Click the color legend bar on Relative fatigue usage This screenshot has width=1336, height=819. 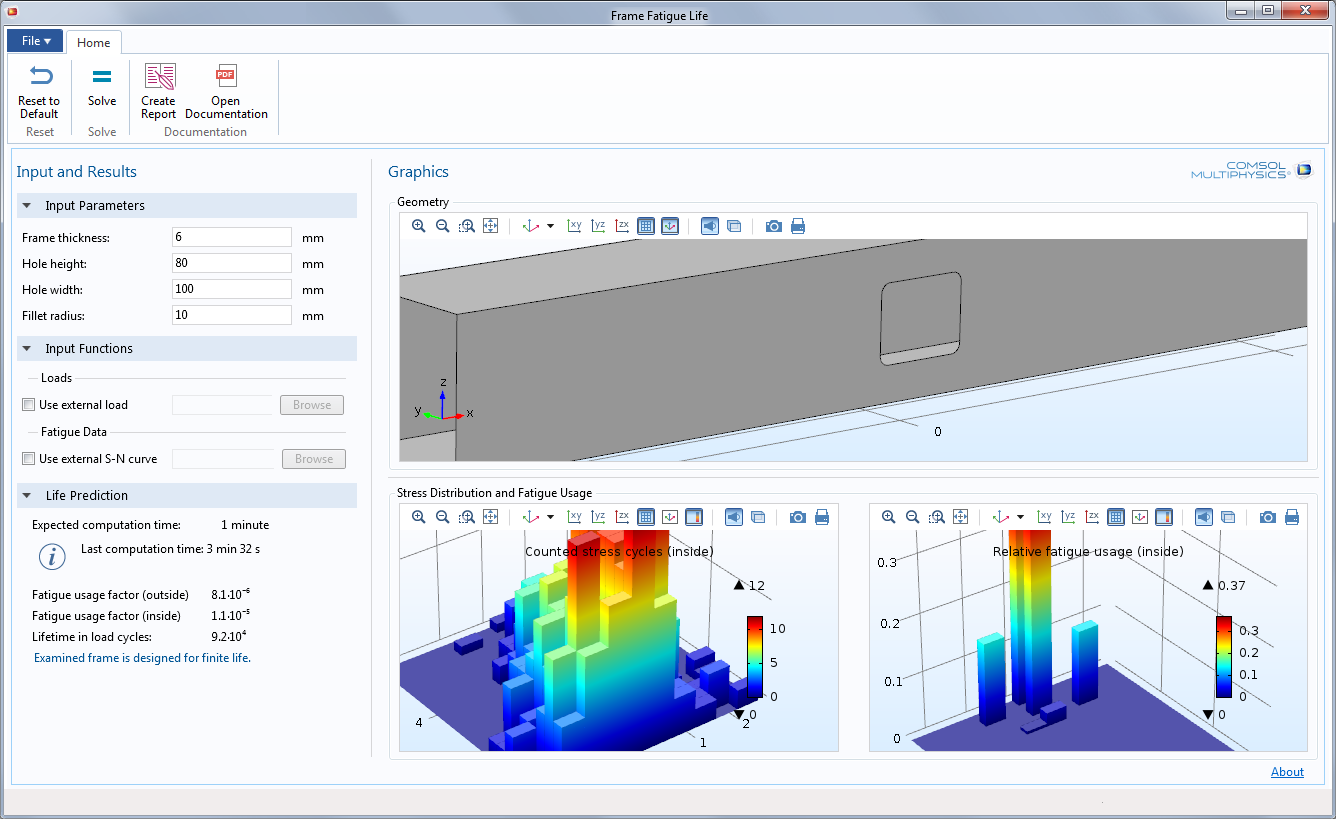[1225, 656]
